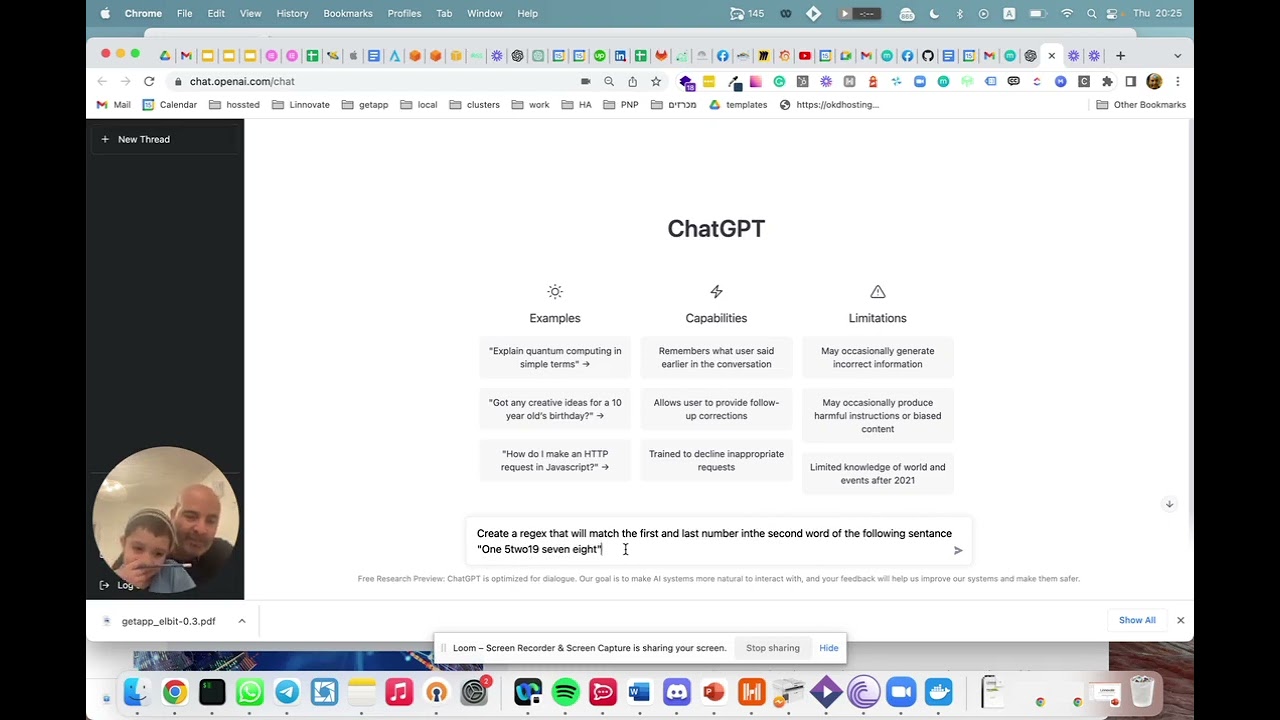Click the address bar URL chat.openai.com/chat

(242, 81)
